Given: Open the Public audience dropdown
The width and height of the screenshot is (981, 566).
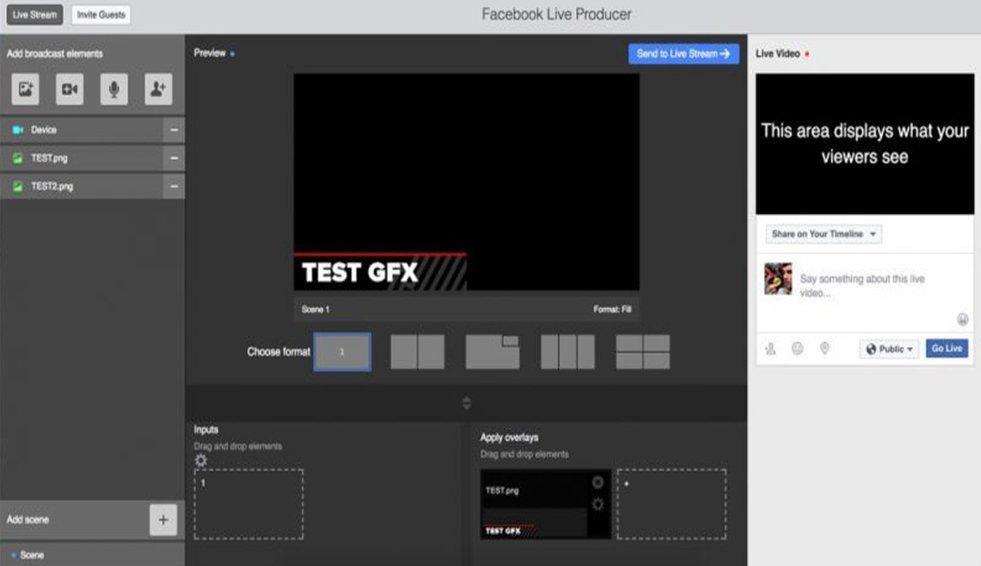Looking at the screenshot, I should 889,349.
